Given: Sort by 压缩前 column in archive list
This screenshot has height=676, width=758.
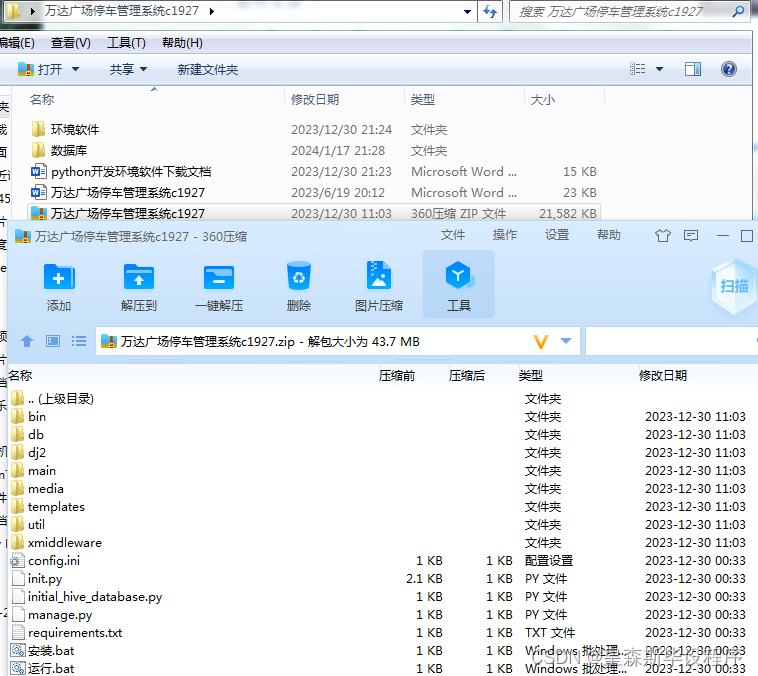Looking at the screenshot, I should (396, 376).
